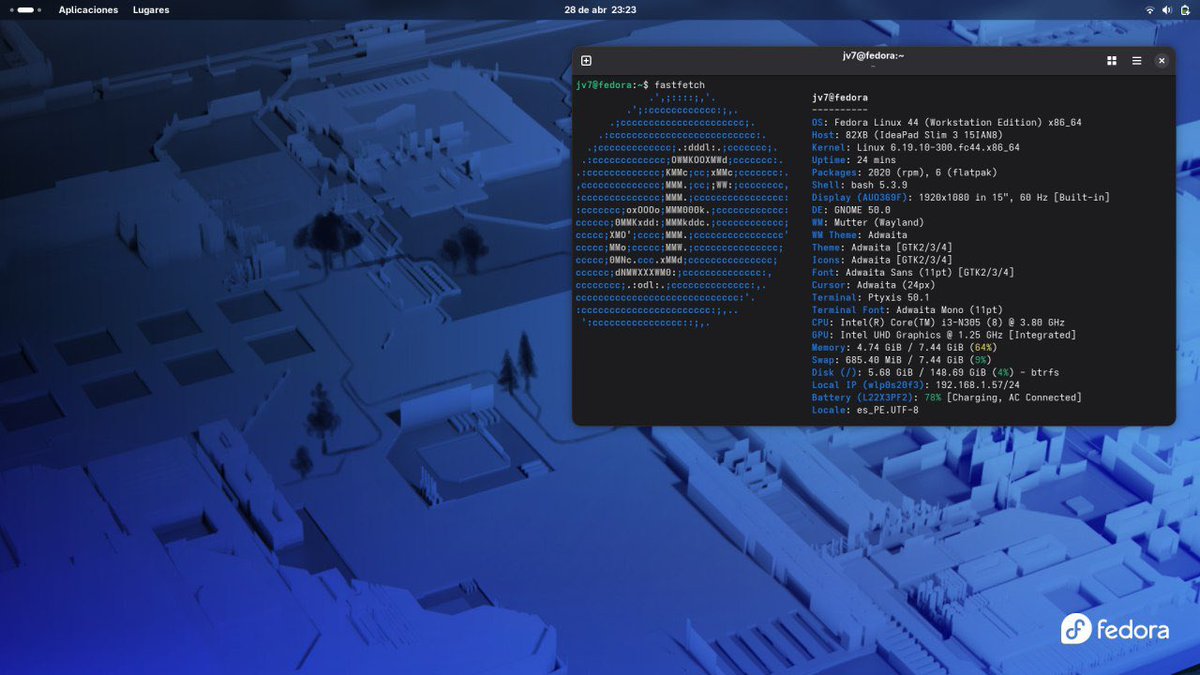This screenshot has width=1200, height=675.
Task: Open the calendar from the clock
Action: 600,10
